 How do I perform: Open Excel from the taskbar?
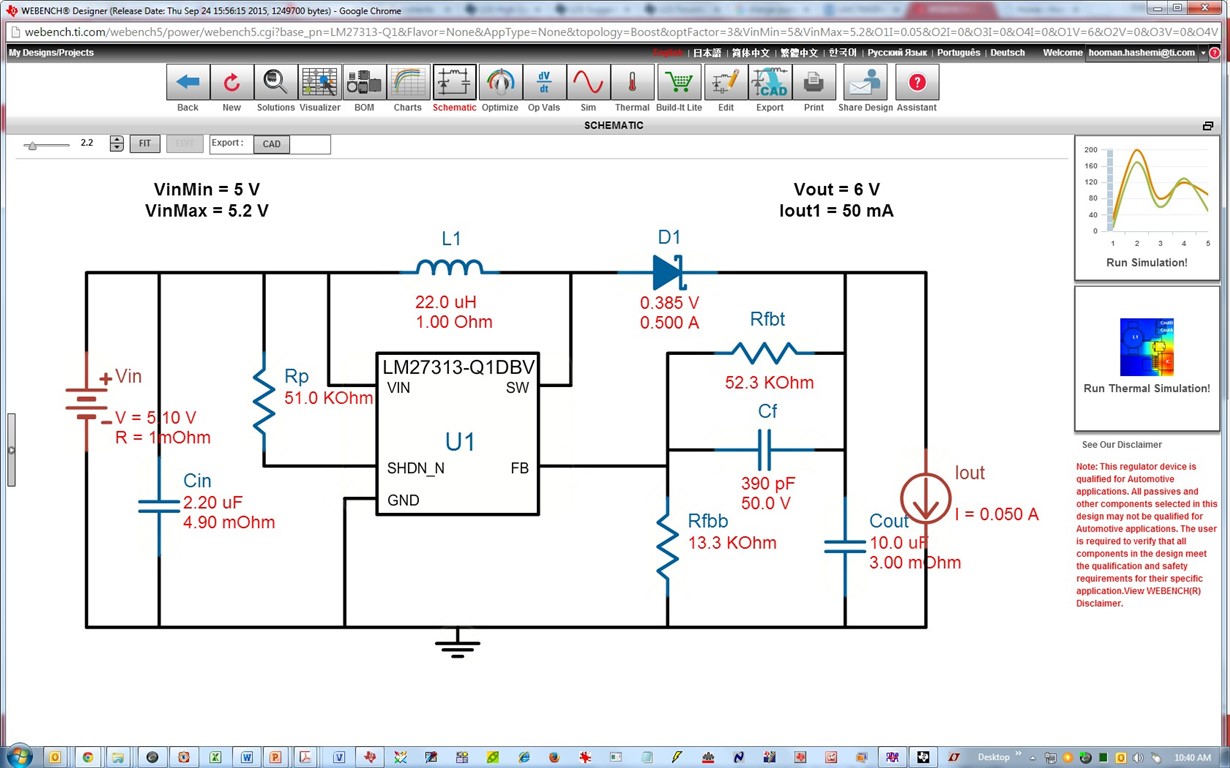(x=215, y=757)
